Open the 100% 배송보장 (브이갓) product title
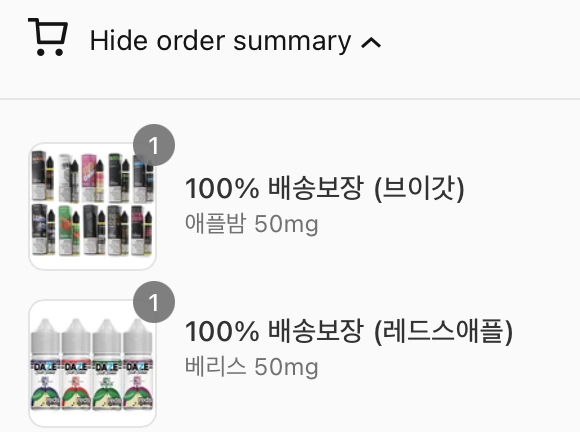580x432 pixels. [x=325, y=189]
